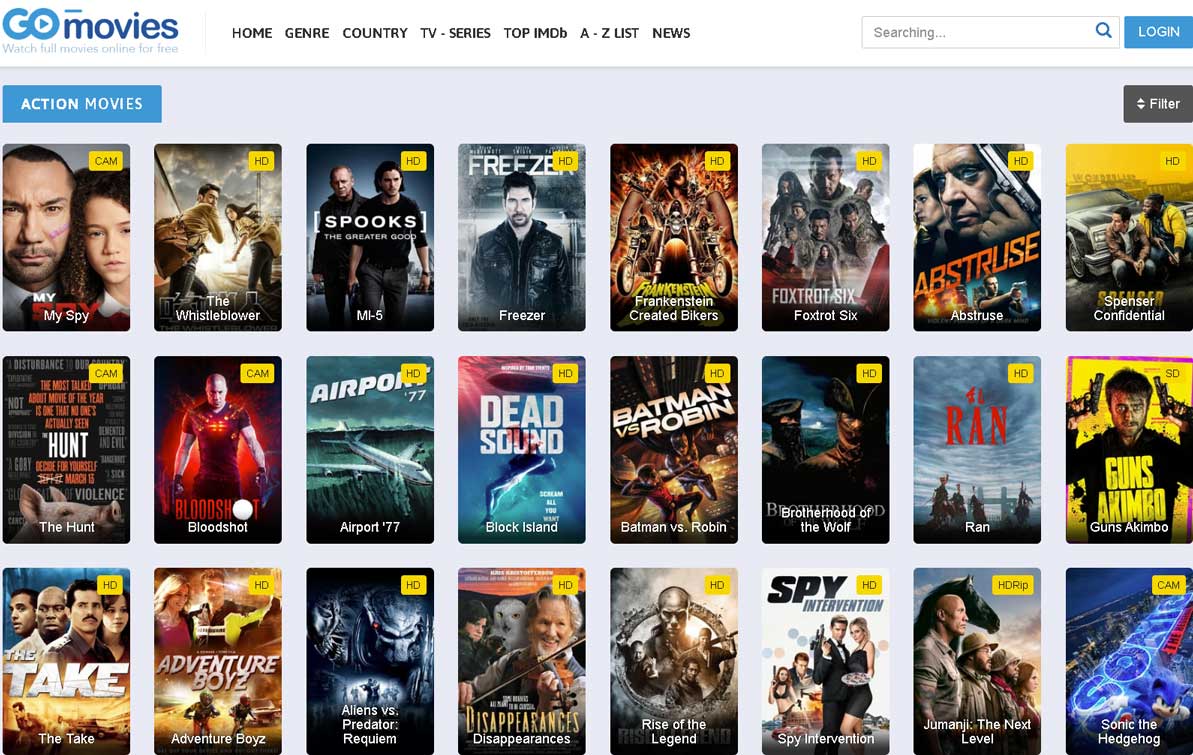Click the HD badge on Freezer
Viewport: 1193px width, 755px height.
coord(565,161)
